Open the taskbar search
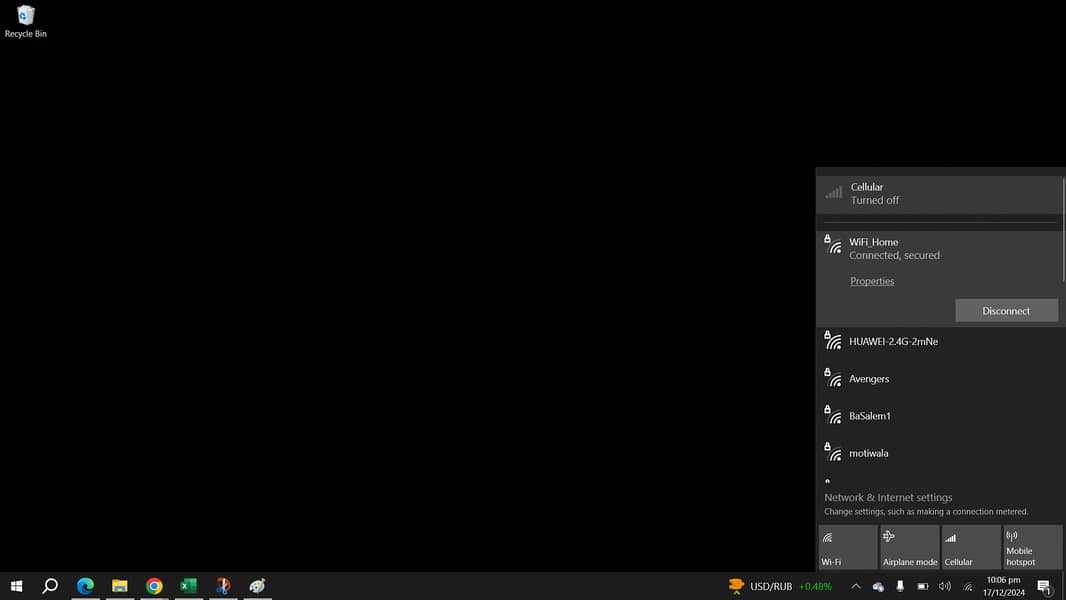The image size is (1066, 600). pos(50,586)
